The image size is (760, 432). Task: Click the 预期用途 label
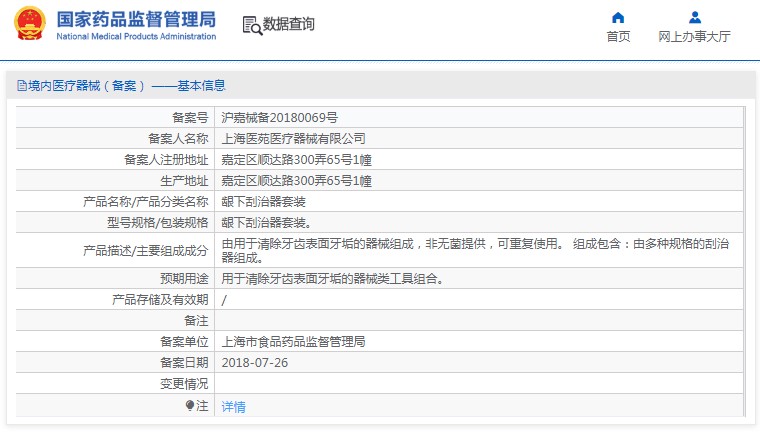coord(184,278)
